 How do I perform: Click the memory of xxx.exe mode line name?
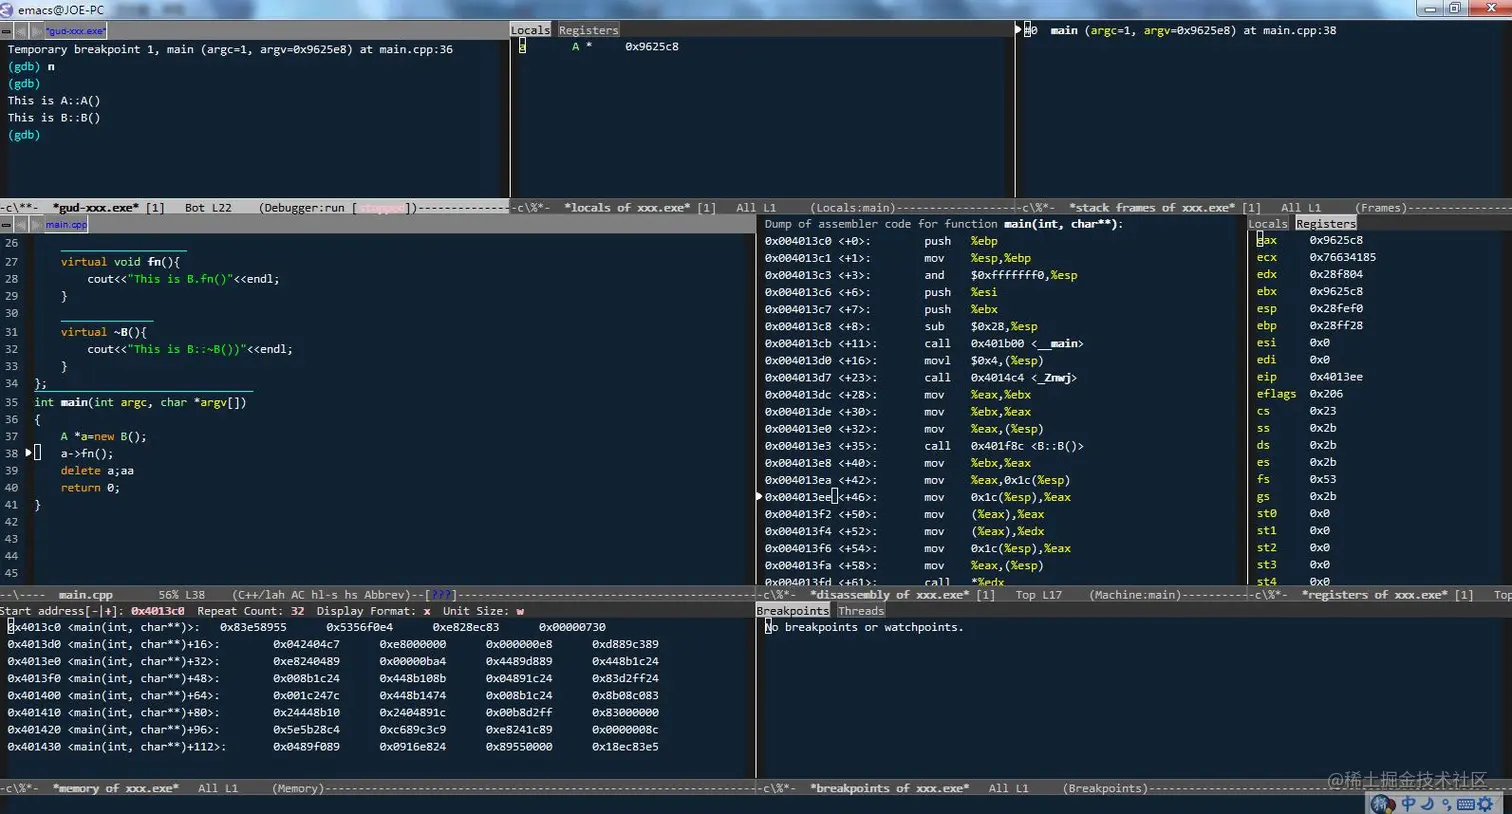point(116,789)
